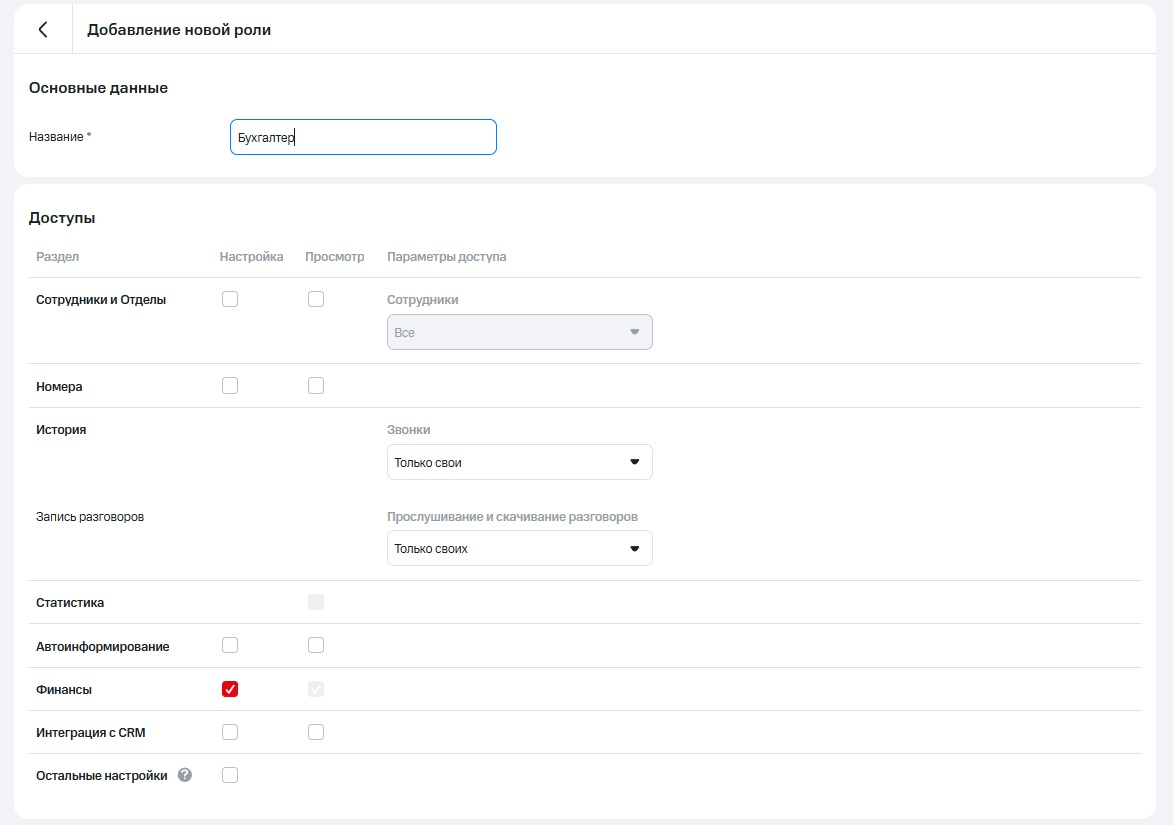Click the Добавление новой роли page title
Image resolution: width=1173 pixels, height=825 pixels.
tap(179, 30)
